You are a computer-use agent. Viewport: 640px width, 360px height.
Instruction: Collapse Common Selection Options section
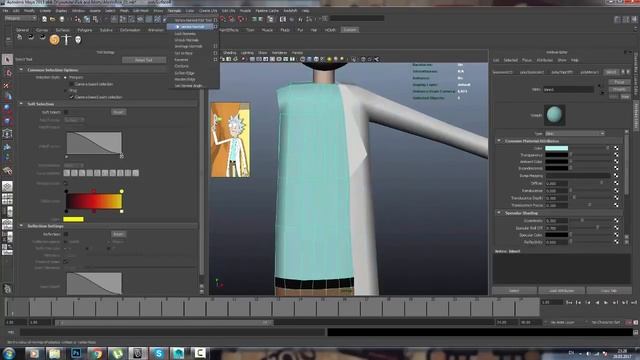point(21,70)
